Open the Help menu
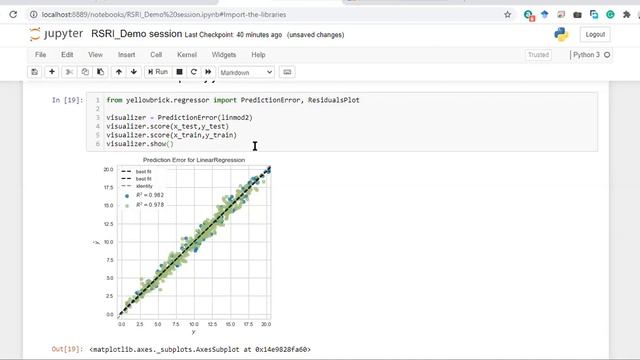This screenshot has width=640, height=360. click(x=258, y=55)
